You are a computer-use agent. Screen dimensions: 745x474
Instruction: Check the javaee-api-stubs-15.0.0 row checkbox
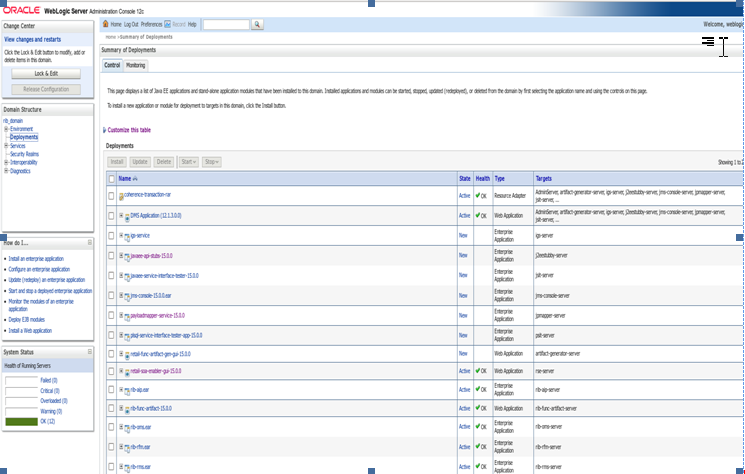[112, 256]
